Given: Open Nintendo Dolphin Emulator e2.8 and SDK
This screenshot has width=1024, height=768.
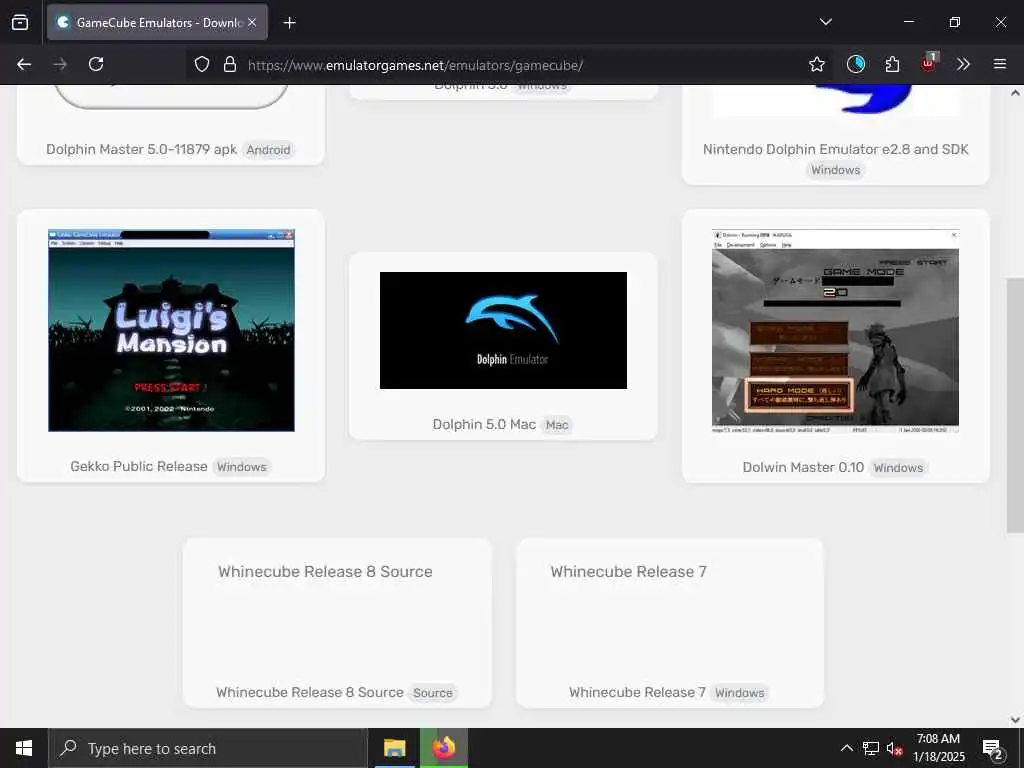Looking at the screenshot, I should (835, 149).
